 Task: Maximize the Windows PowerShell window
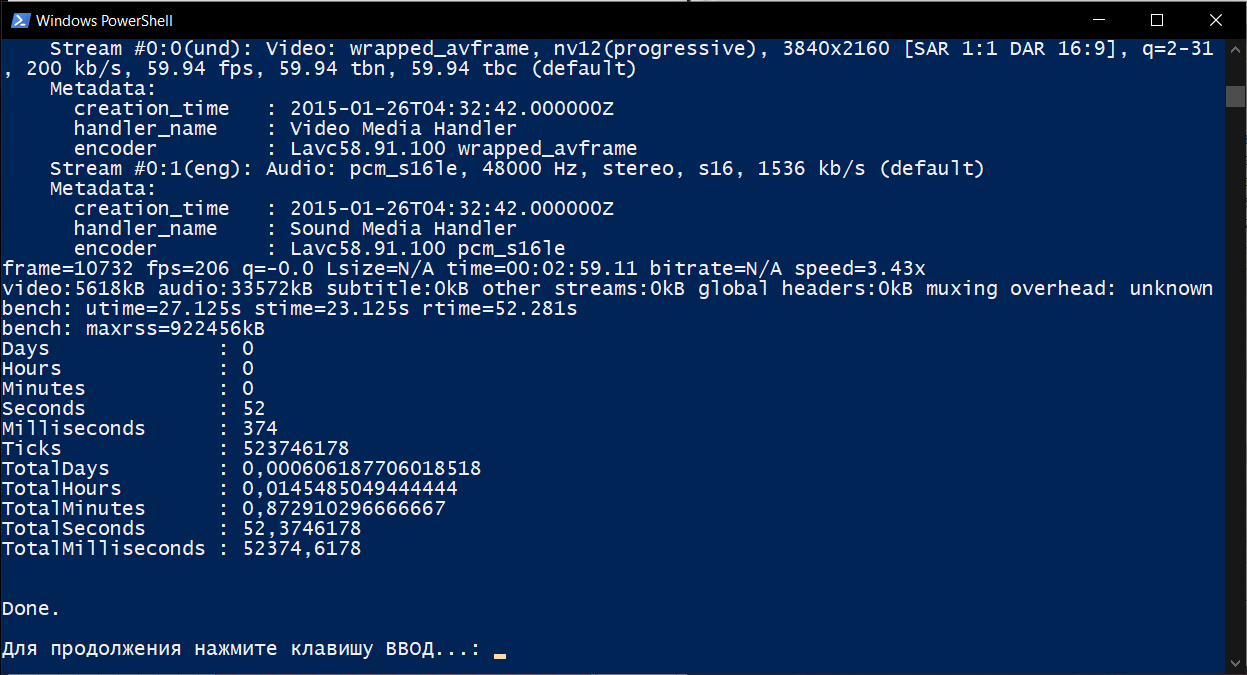tap(1157, 20)
